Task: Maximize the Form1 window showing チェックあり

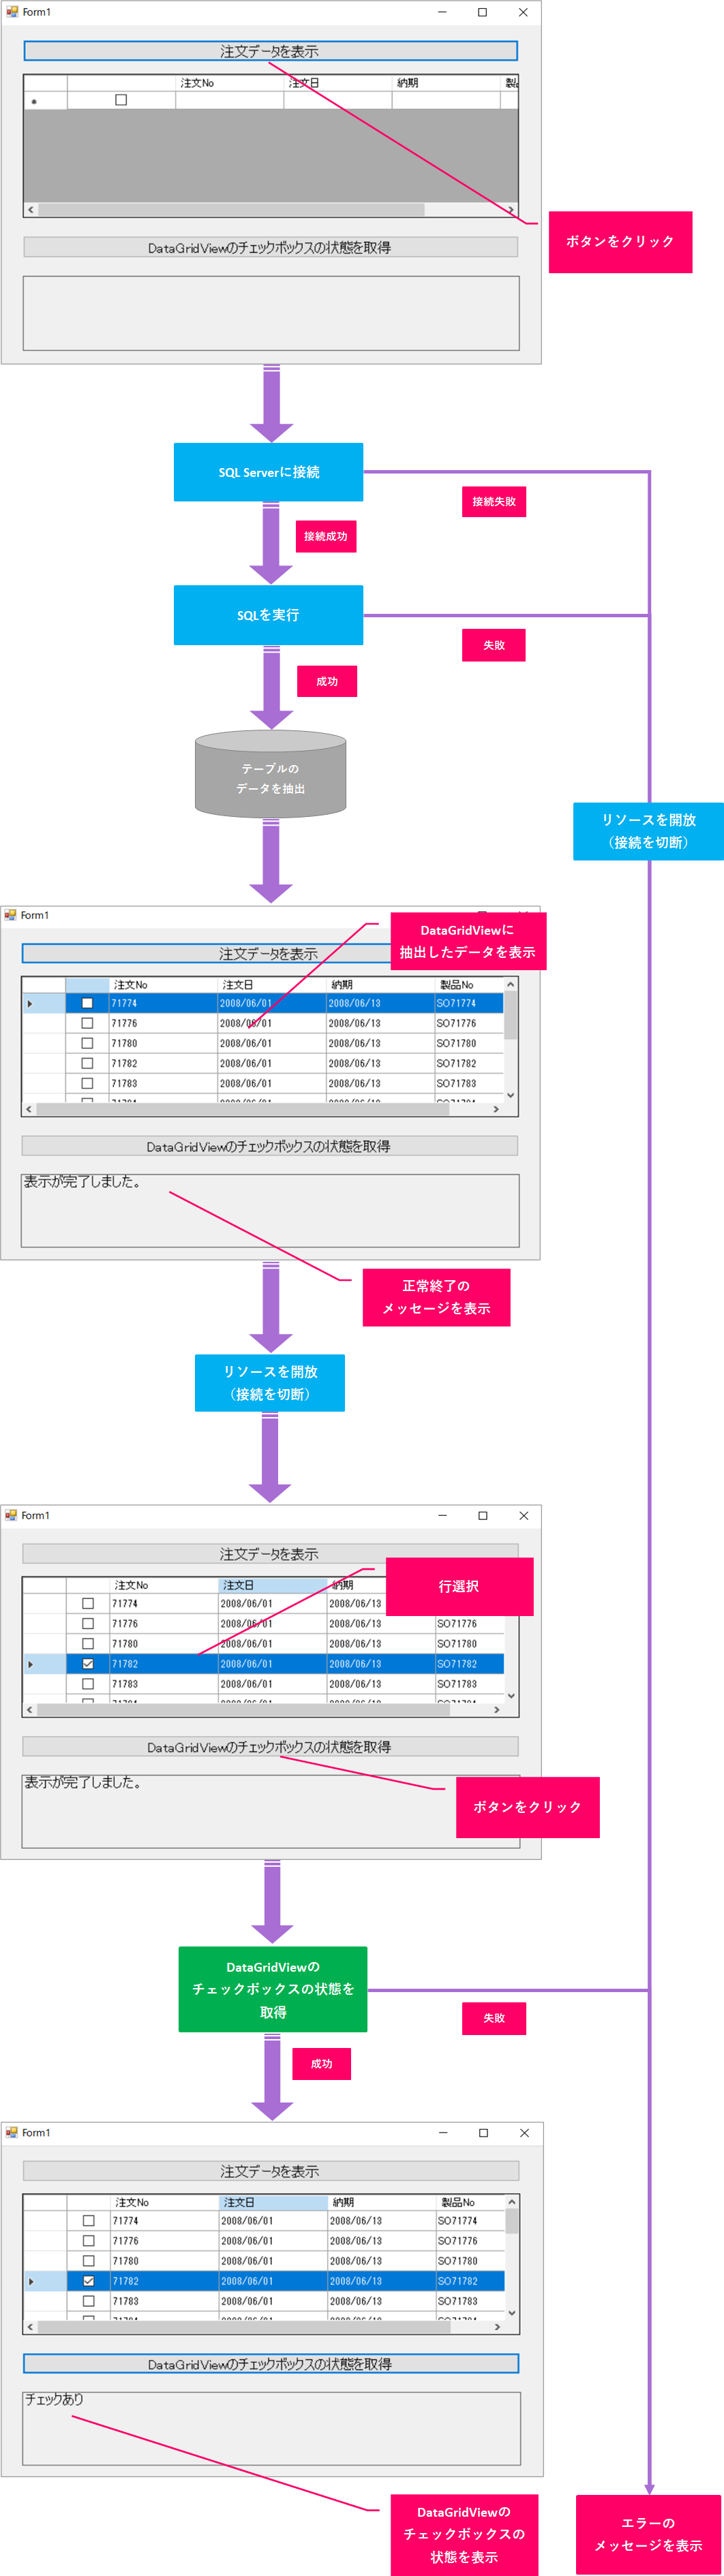Action: tap(483, 2133)
